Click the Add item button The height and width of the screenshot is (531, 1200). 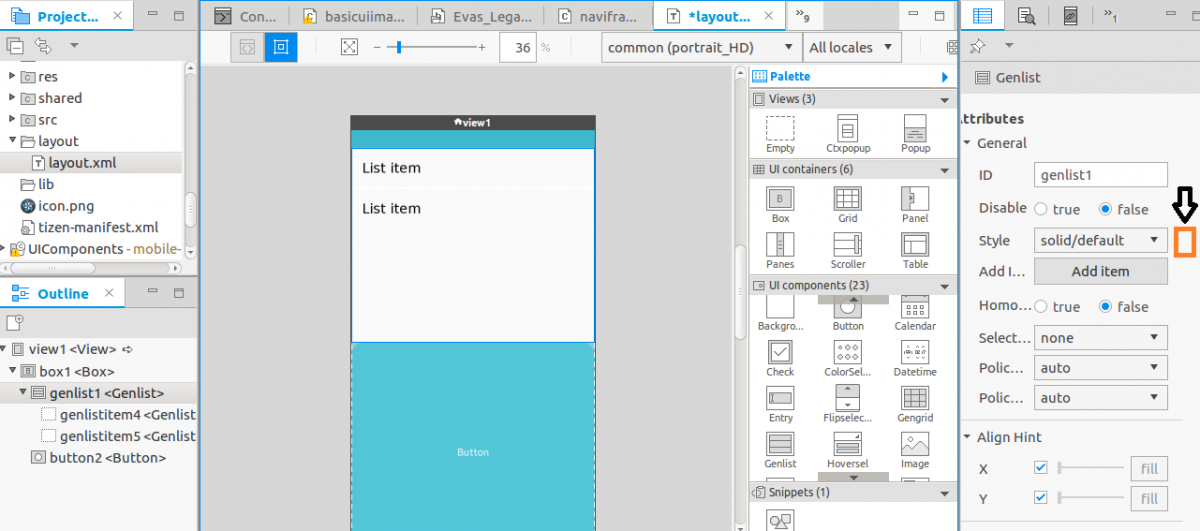pos(1100,271)
